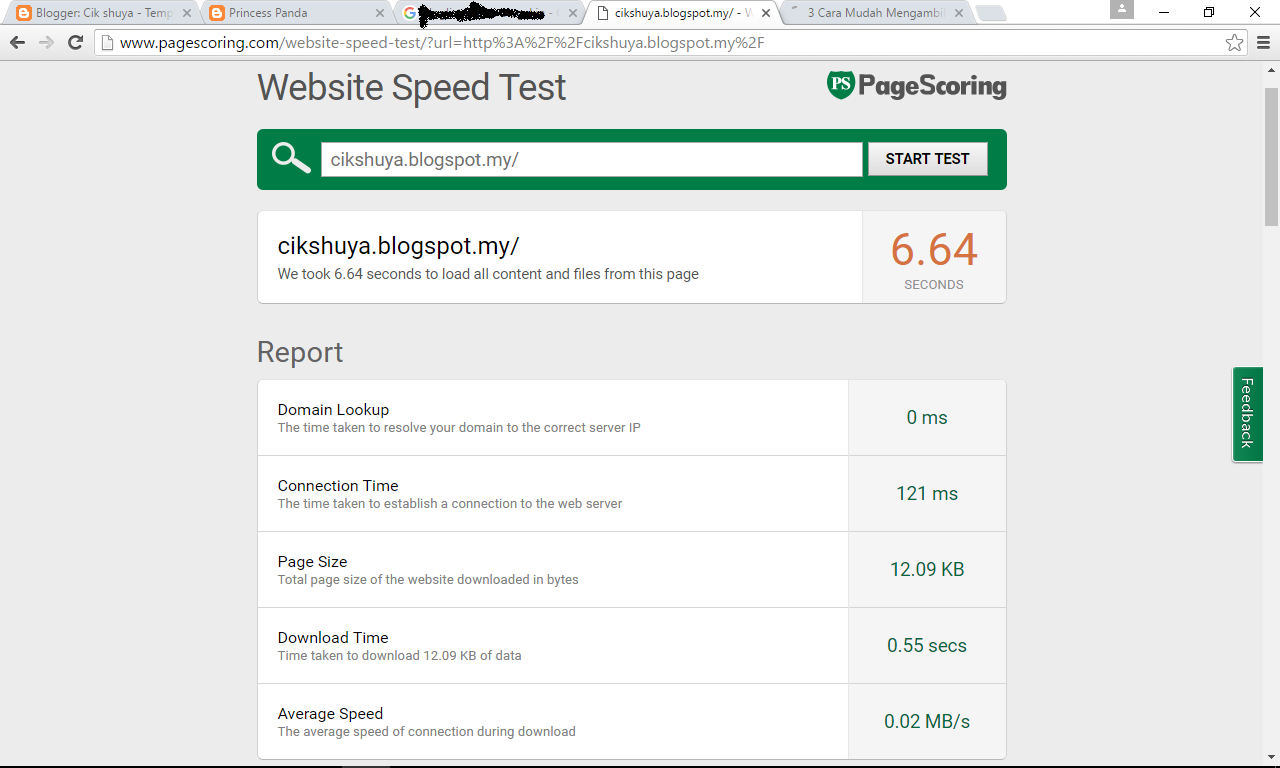The height and width of the screenshot is (768, 1280).
Task: Click the 0 ms value
Action: click(x=927, y=418)
